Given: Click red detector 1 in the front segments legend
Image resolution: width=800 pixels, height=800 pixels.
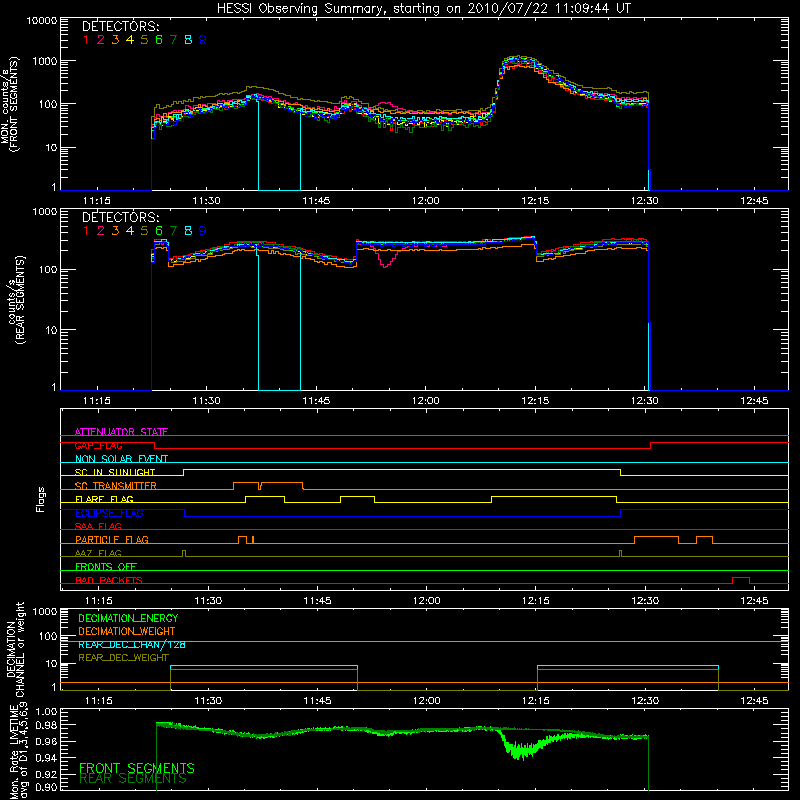Looking at the screenshot, I should tap(86, 40).
